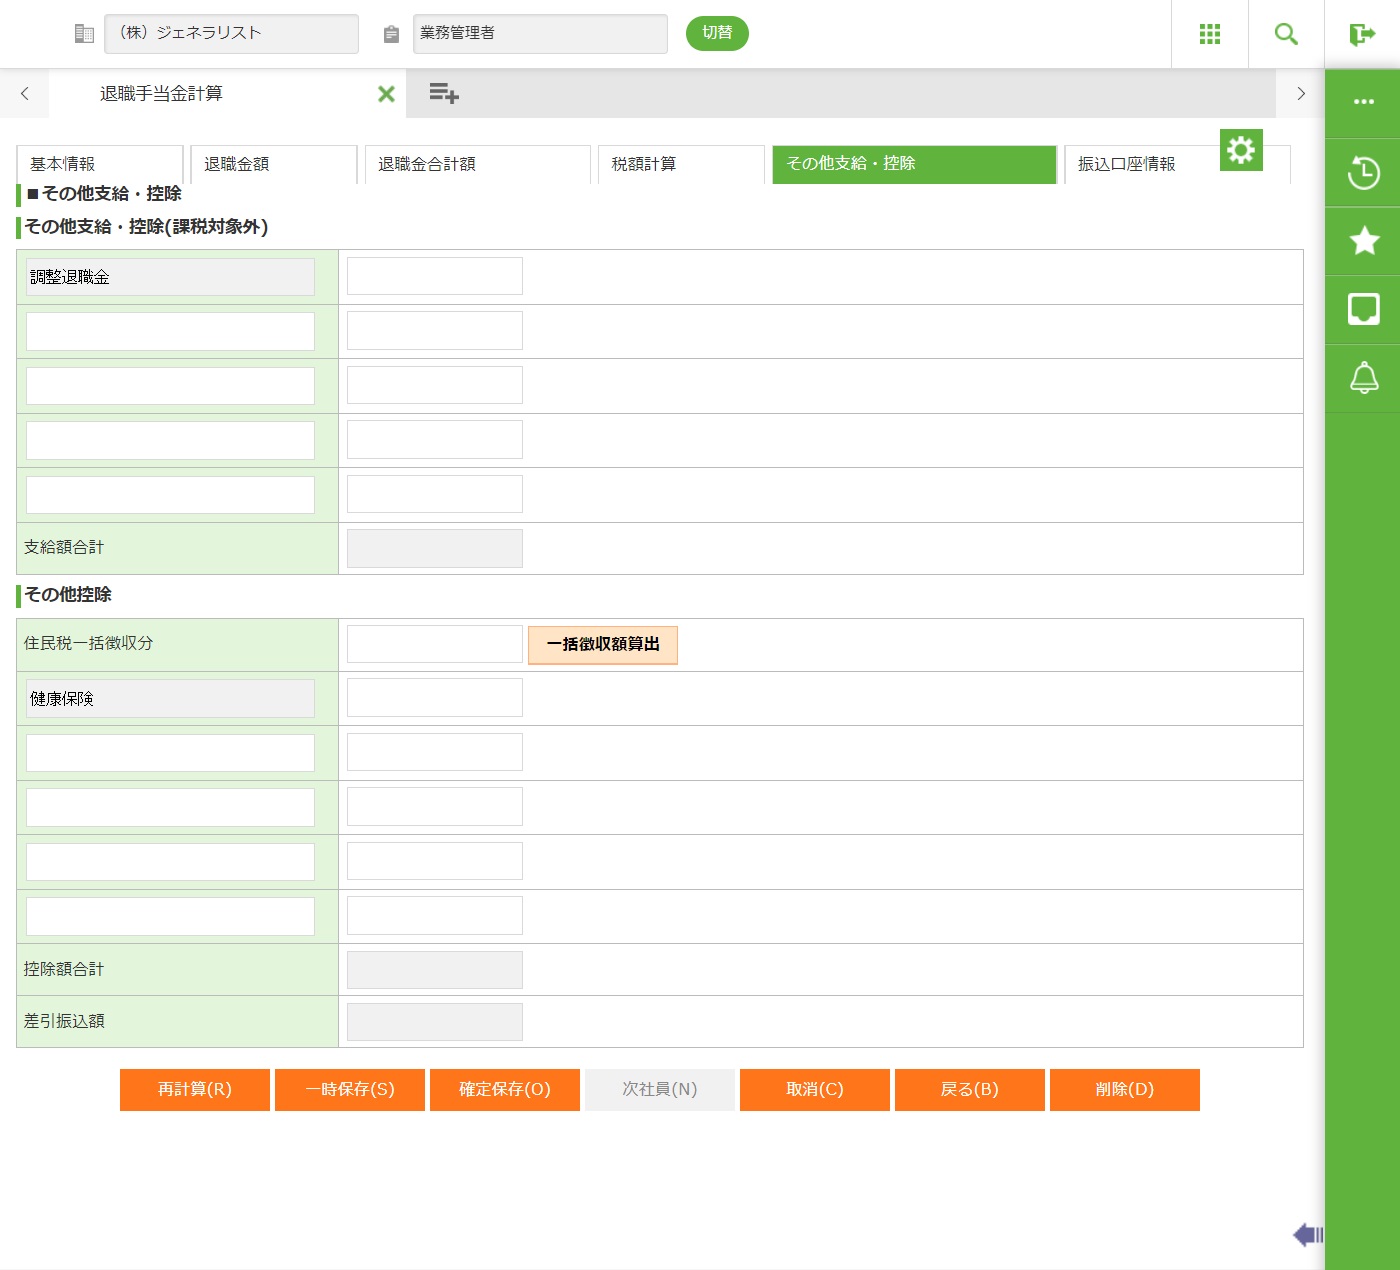The height and width of the screenshot is (1270, 1400).
Task: Open the role selector 業務管理者
Action: [540, 34]
